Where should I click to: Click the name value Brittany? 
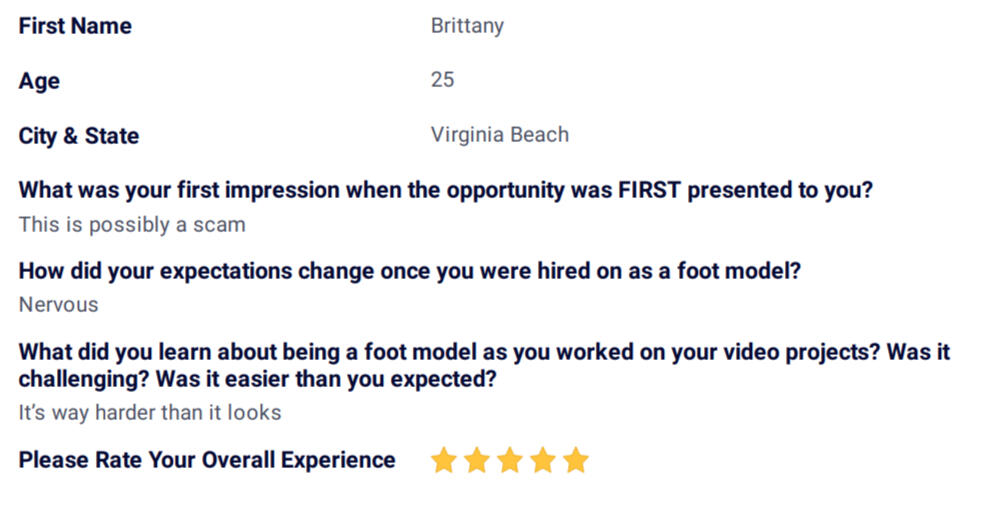[x=467, y=26]
